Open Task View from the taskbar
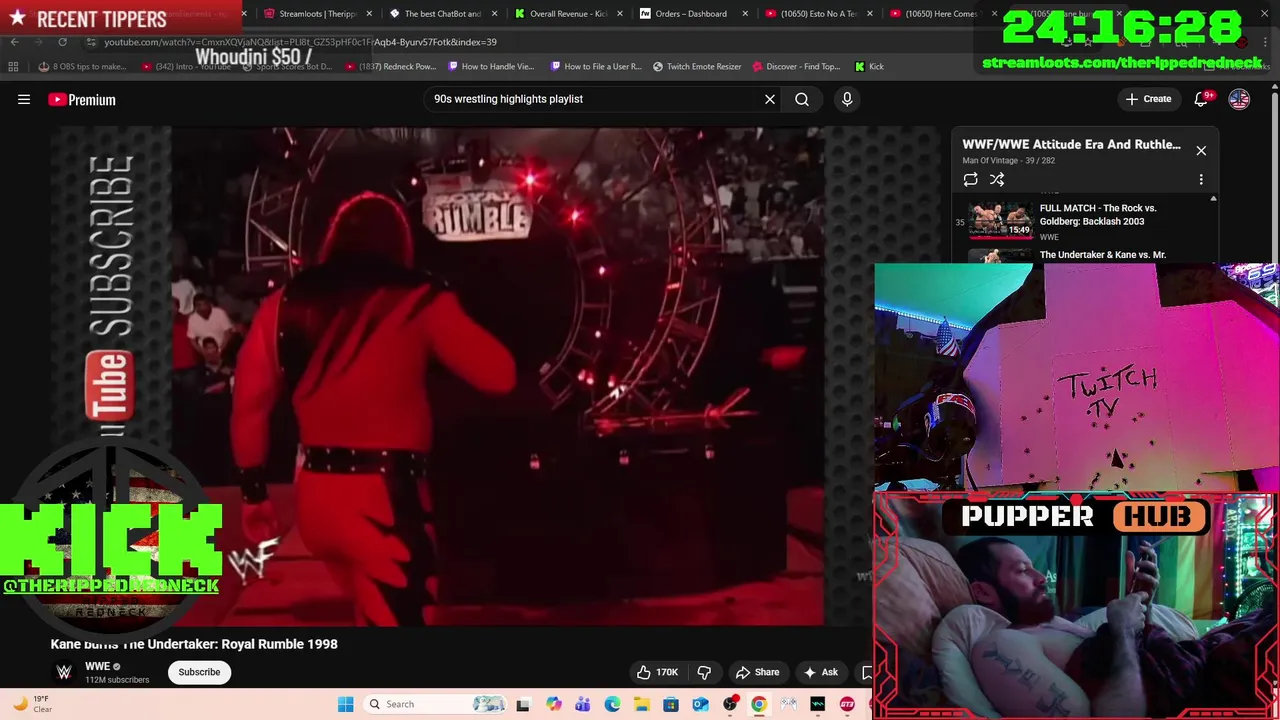This screenshot has height=720, width=1280. pos(522,704)
